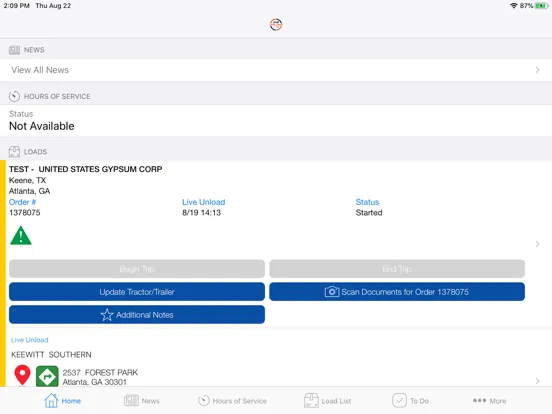Tap the green warning triangle icon
The width and height of the screenshot is (552, 414).
[x=21, y=236]
